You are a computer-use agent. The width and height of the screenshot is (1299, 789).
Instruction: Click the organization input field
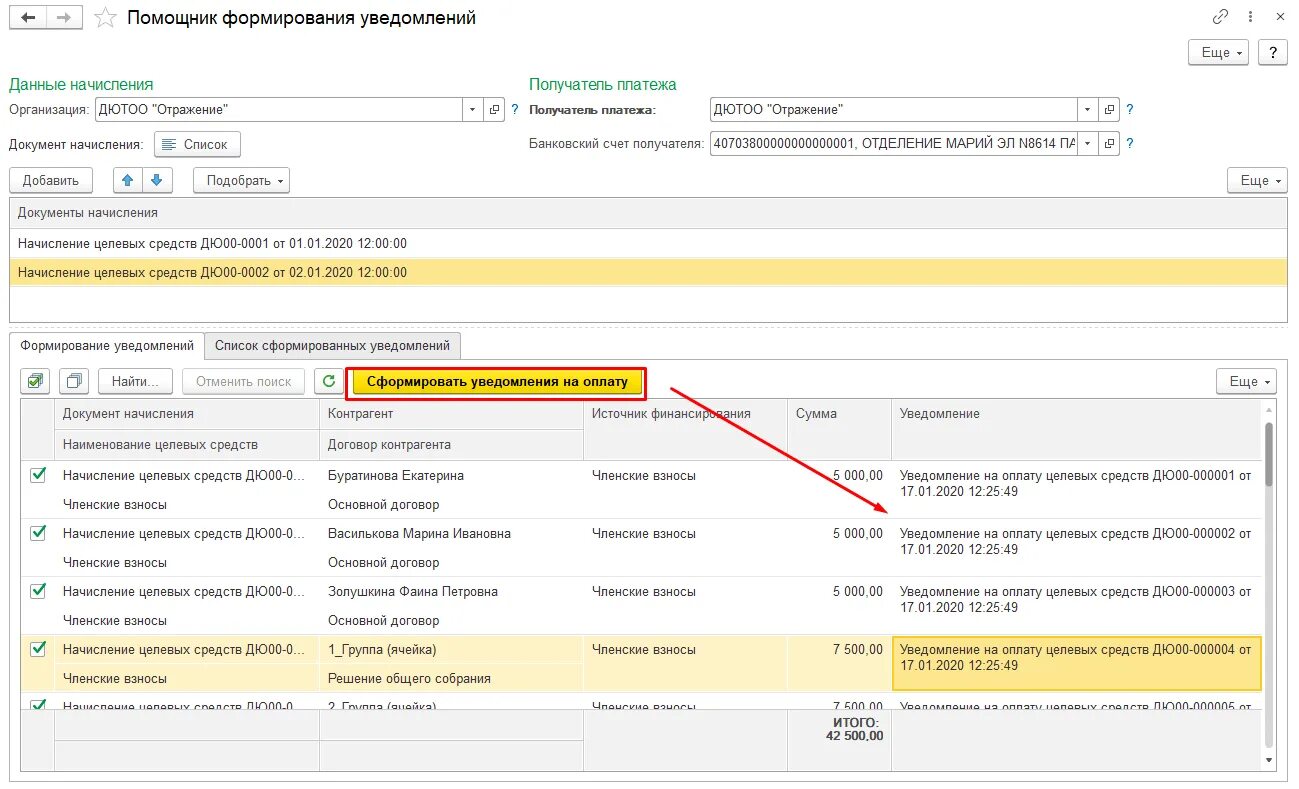point(278,110)
